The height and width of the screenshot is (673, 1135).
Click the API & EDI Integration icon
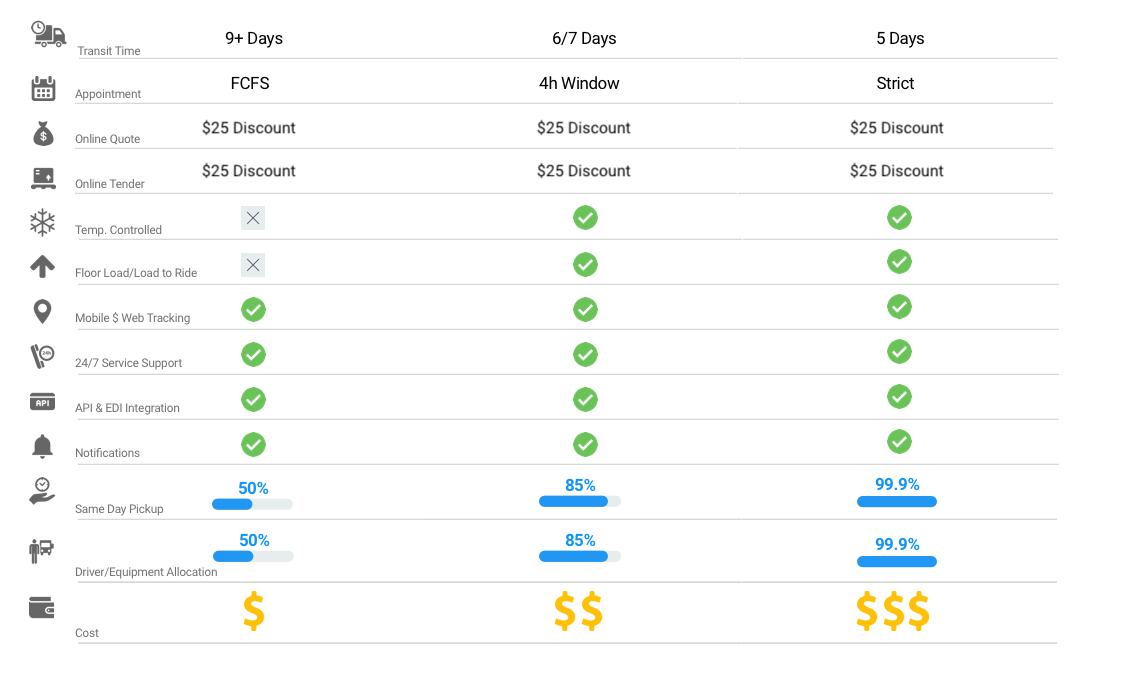43,402
